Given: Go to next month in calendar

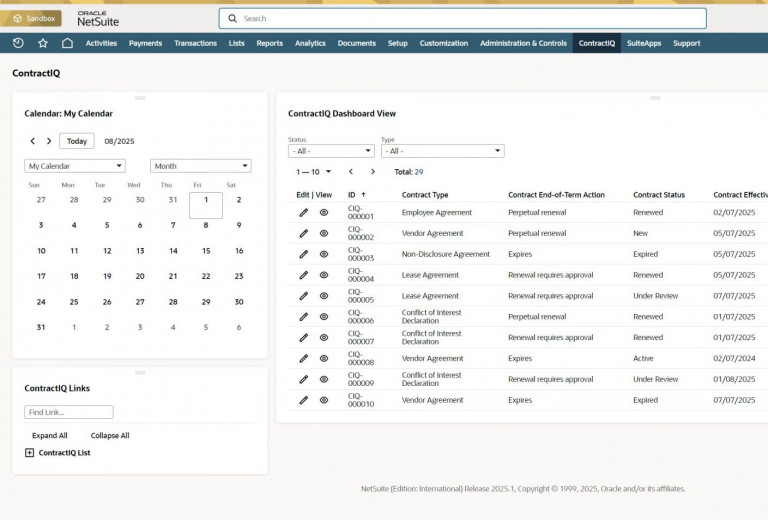Looking at the screenshot, I should (49, 141).
